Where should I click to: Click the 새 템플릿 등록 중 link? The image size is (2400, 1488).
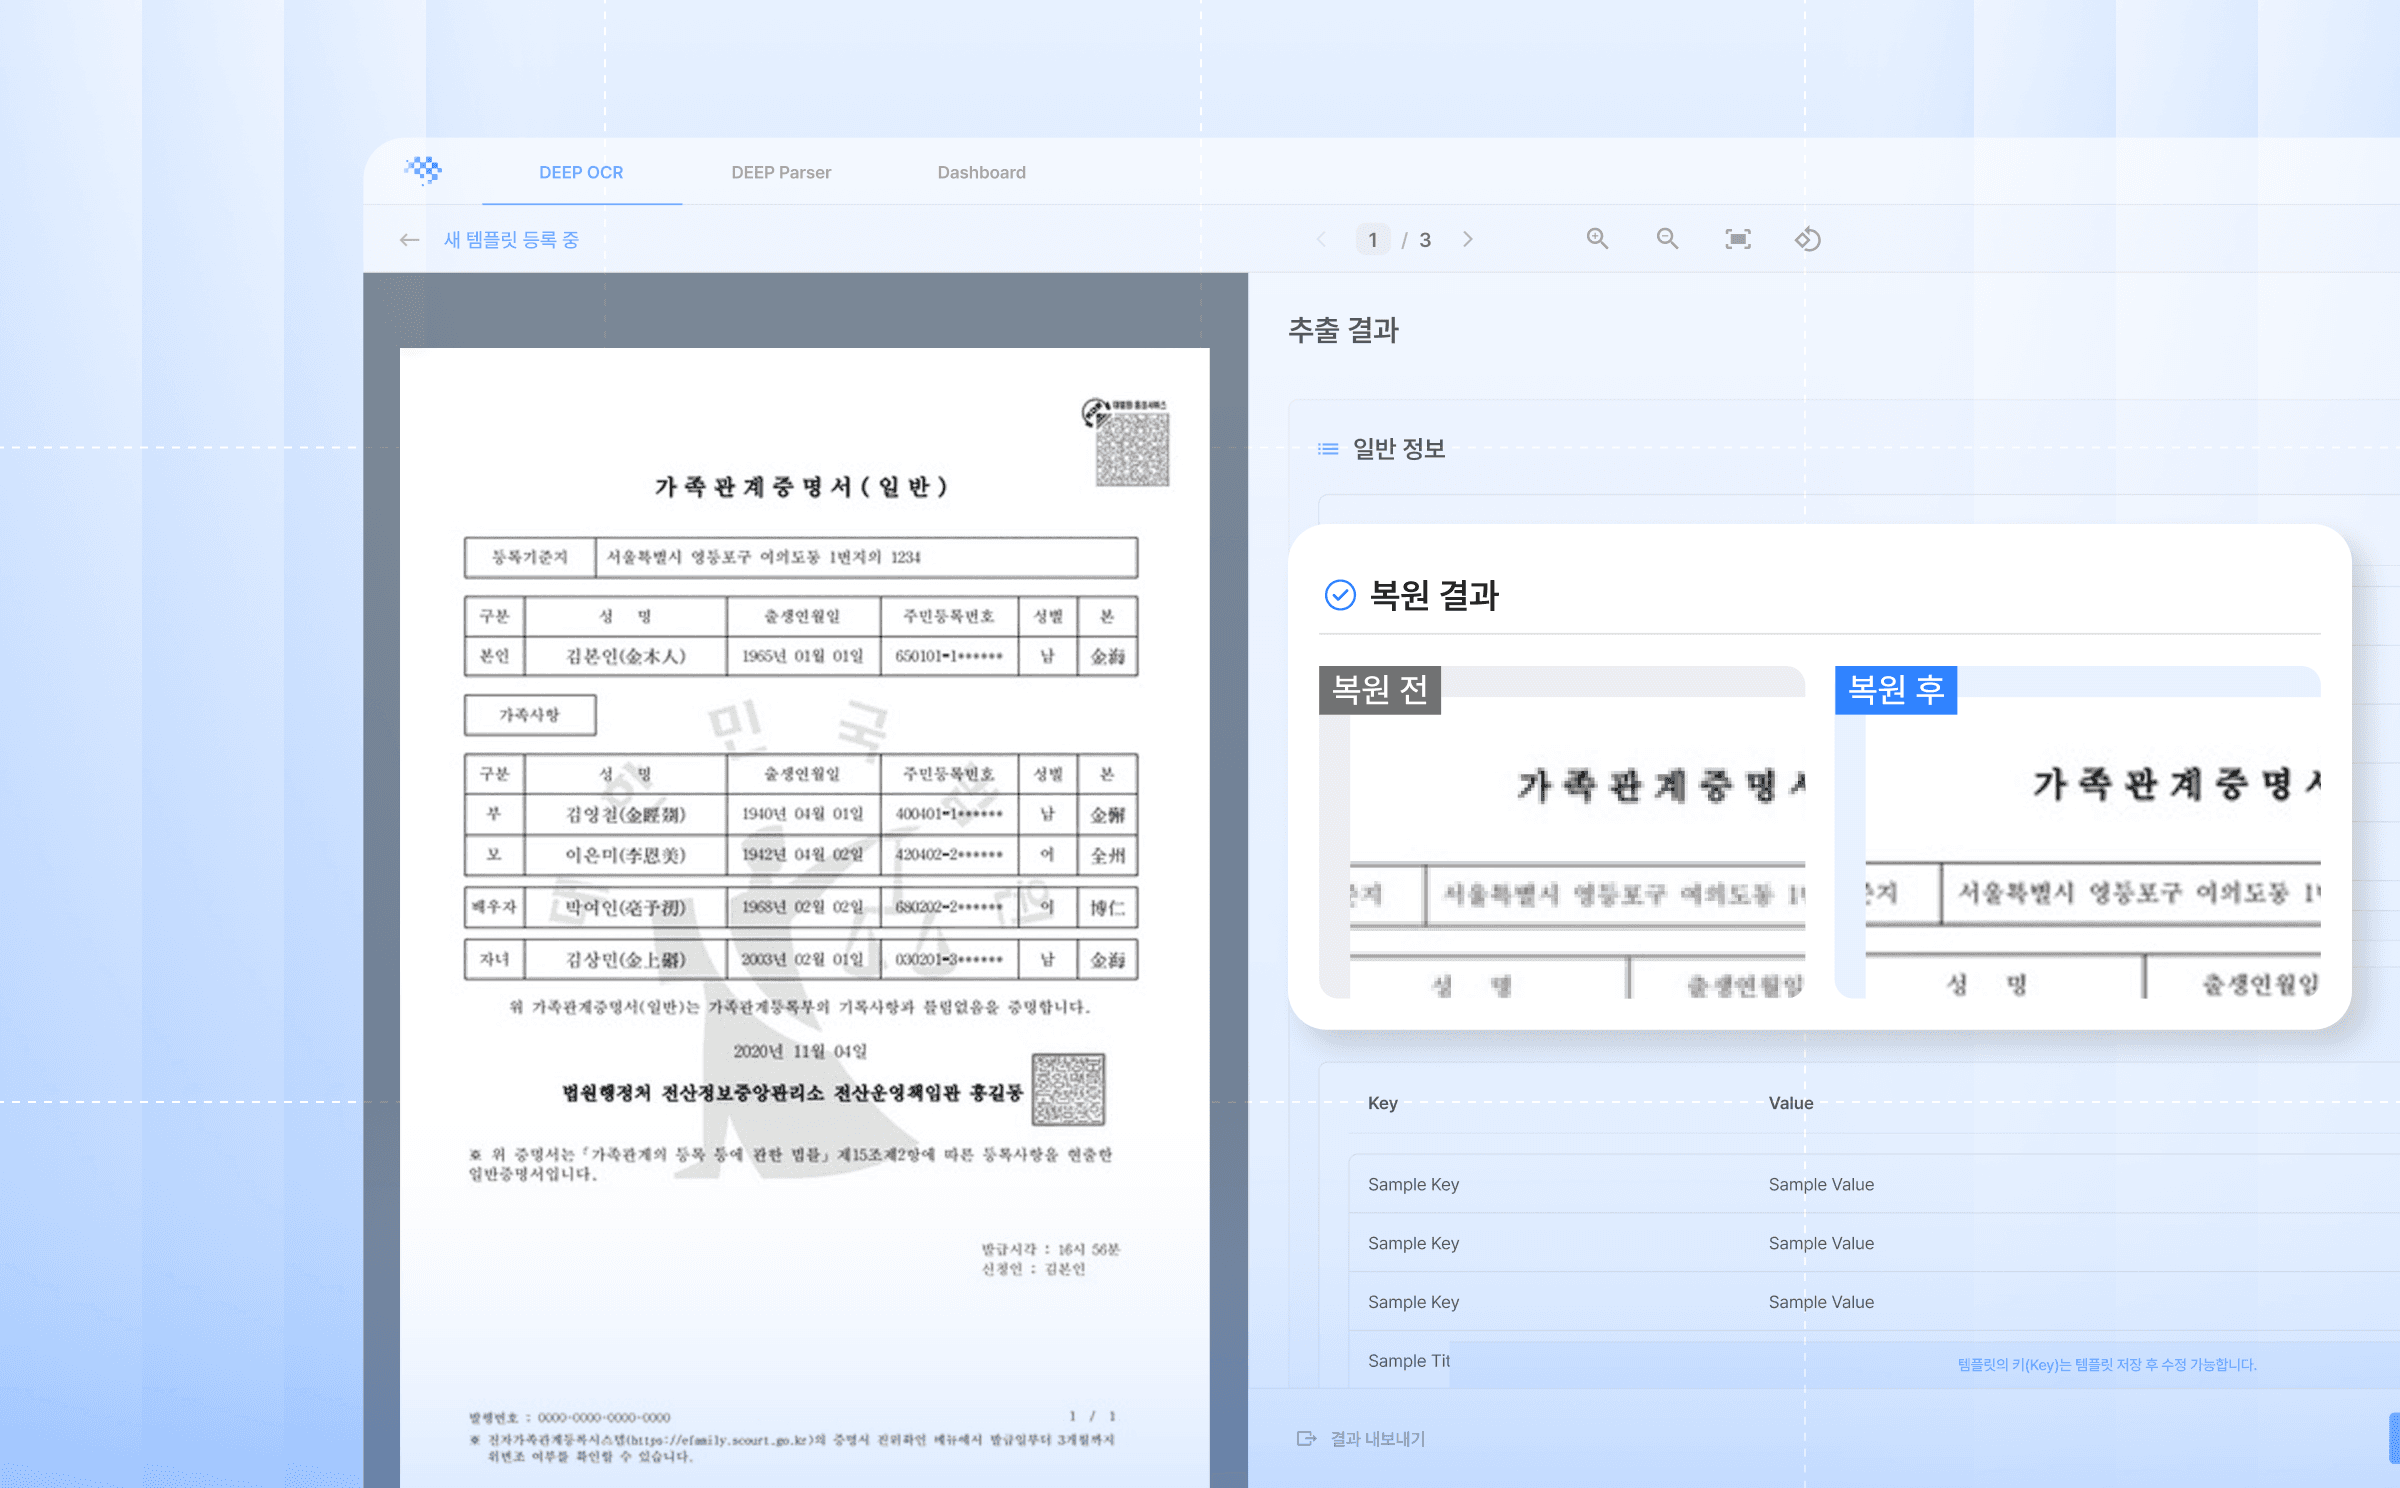point(511,240)
